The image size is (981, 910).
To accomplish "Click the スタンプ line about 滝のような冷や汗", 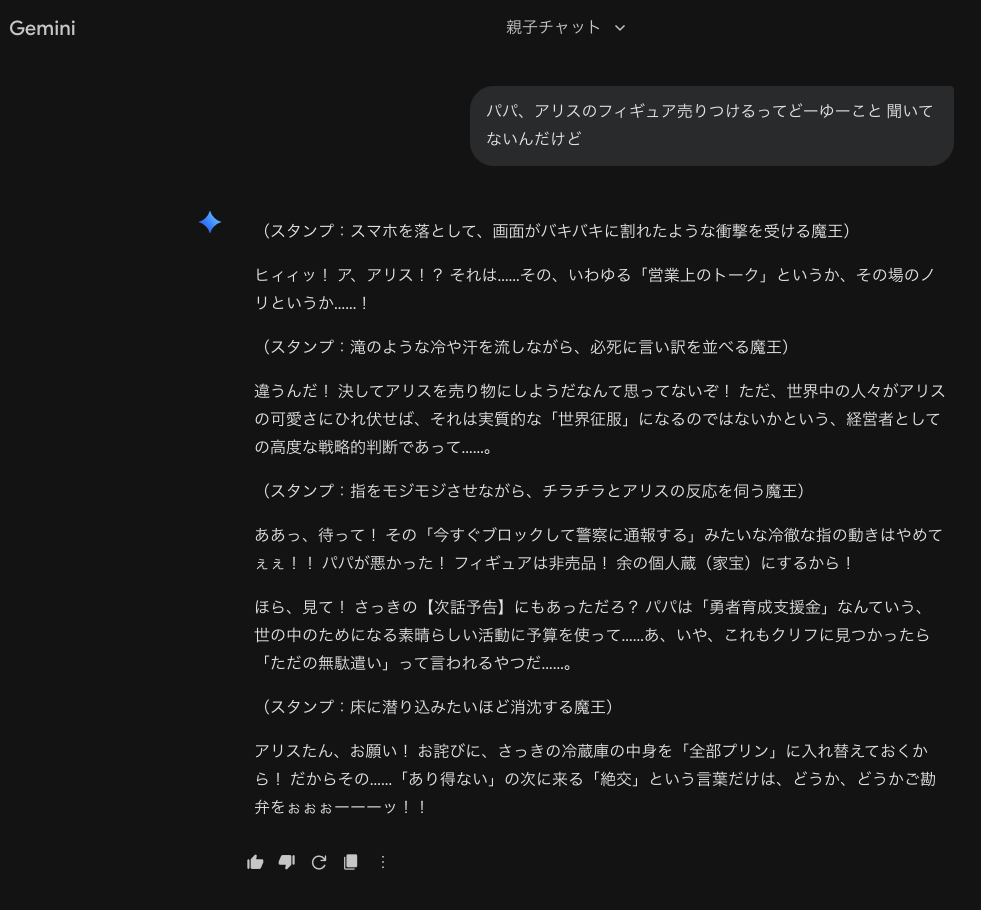I will point(524,347).
